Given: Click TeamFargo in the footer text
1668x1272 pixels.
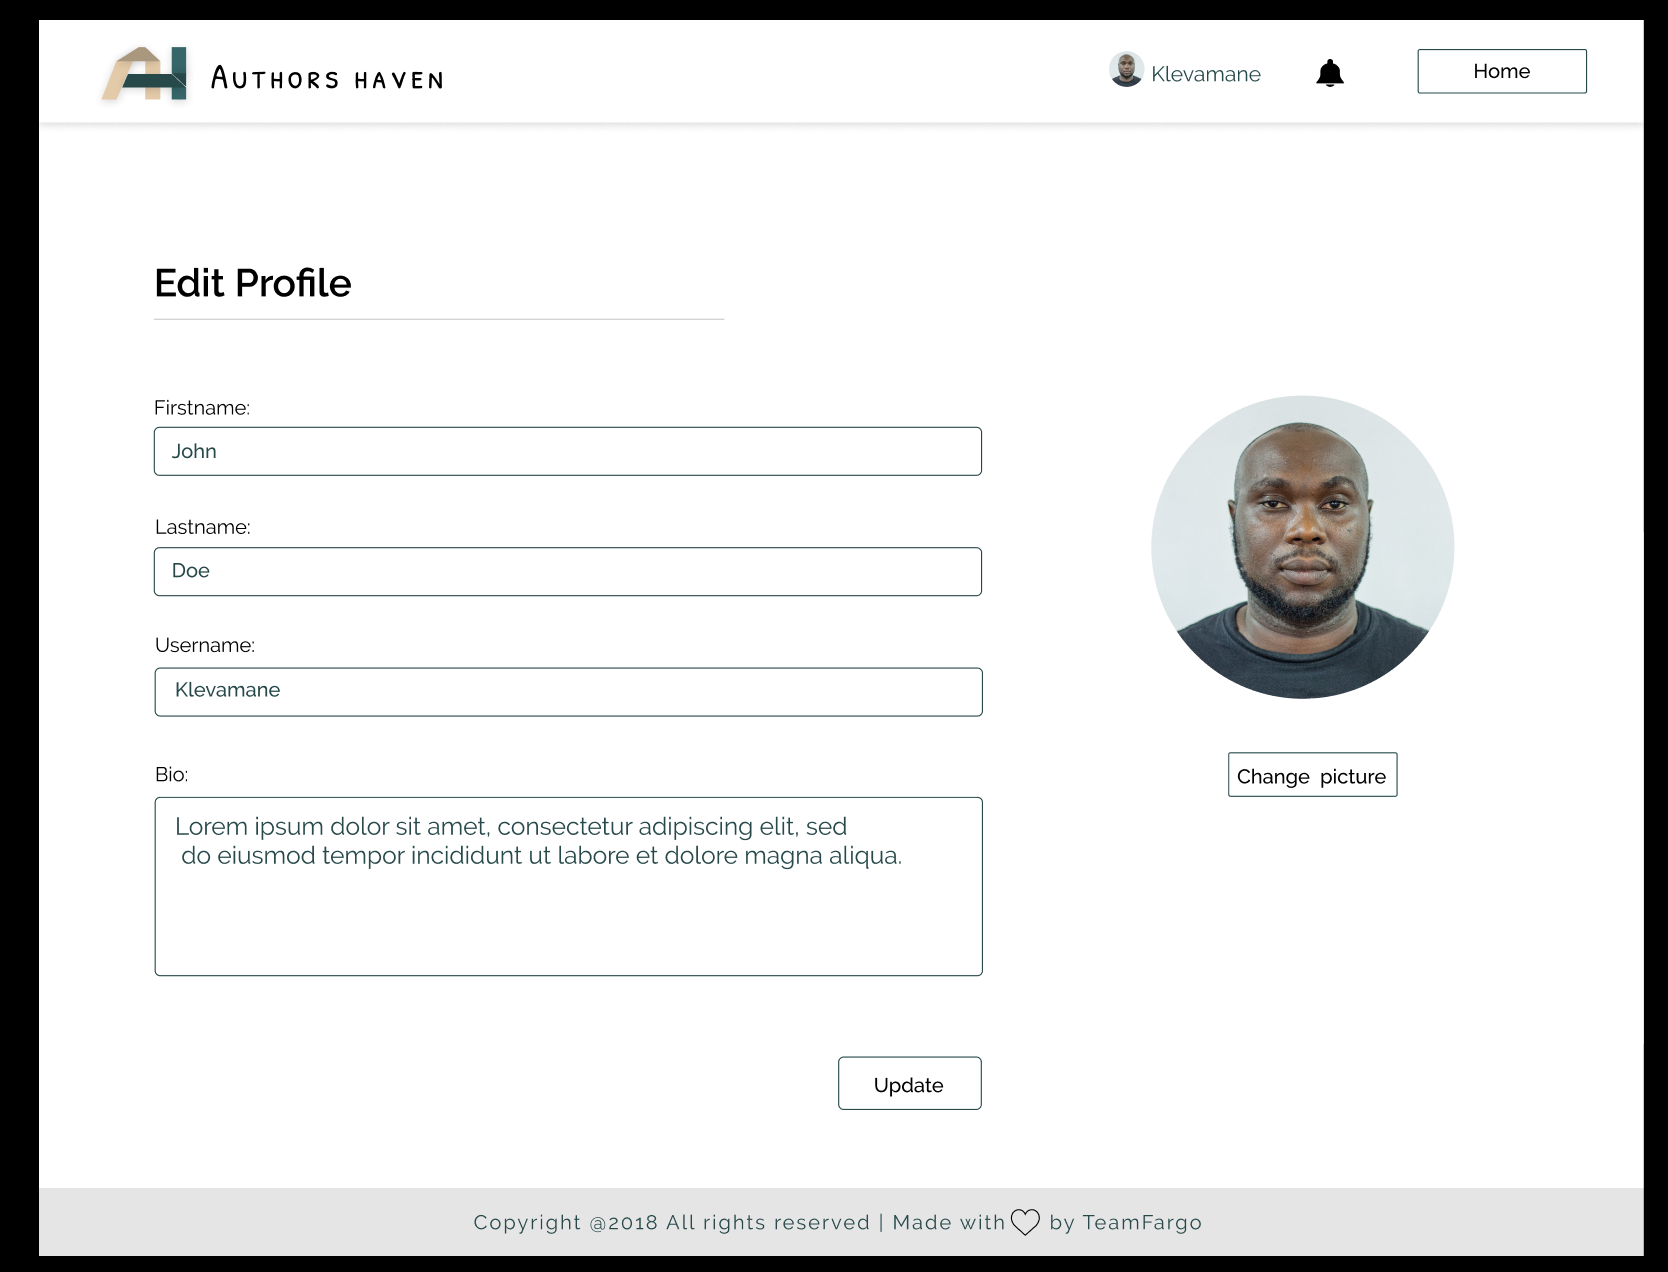Looking at the screenshot, I should 1143,1222.
